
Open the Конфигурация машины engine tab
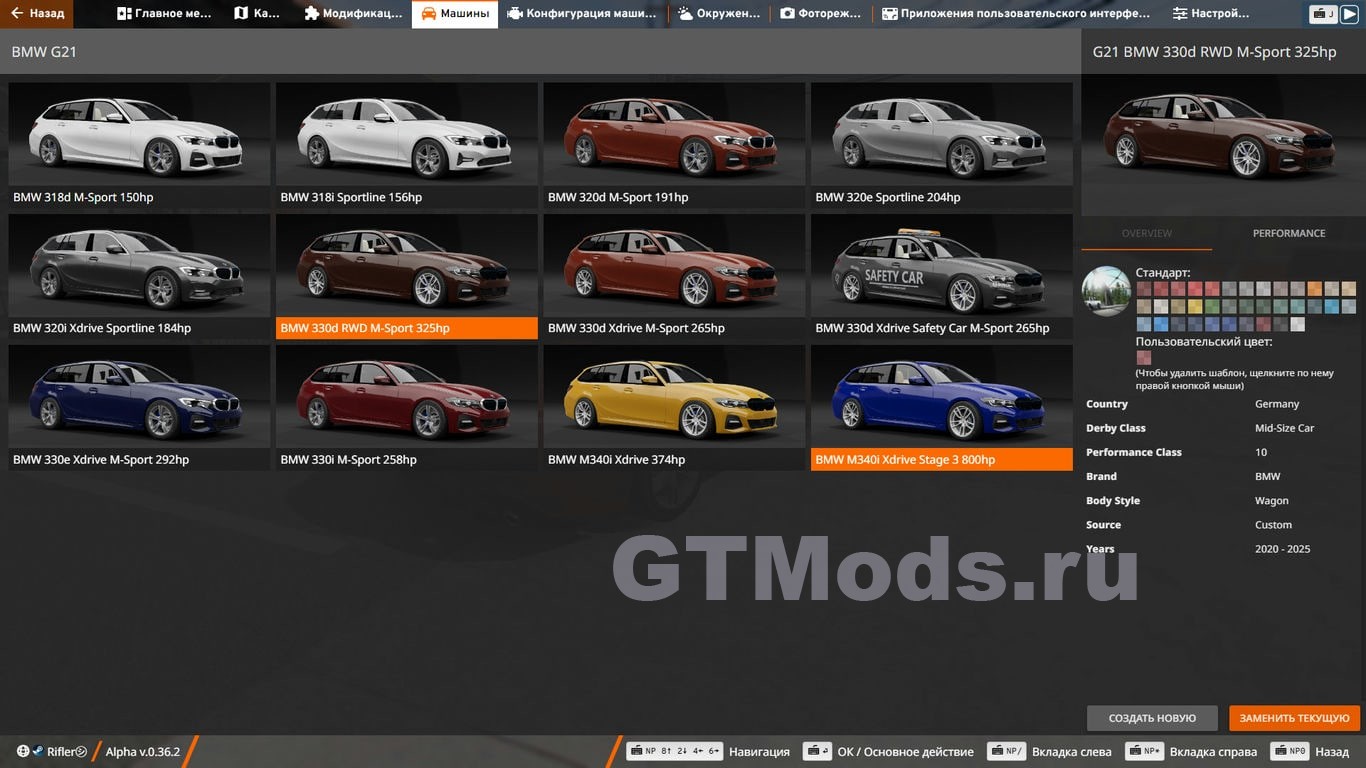tap(582, 14)
